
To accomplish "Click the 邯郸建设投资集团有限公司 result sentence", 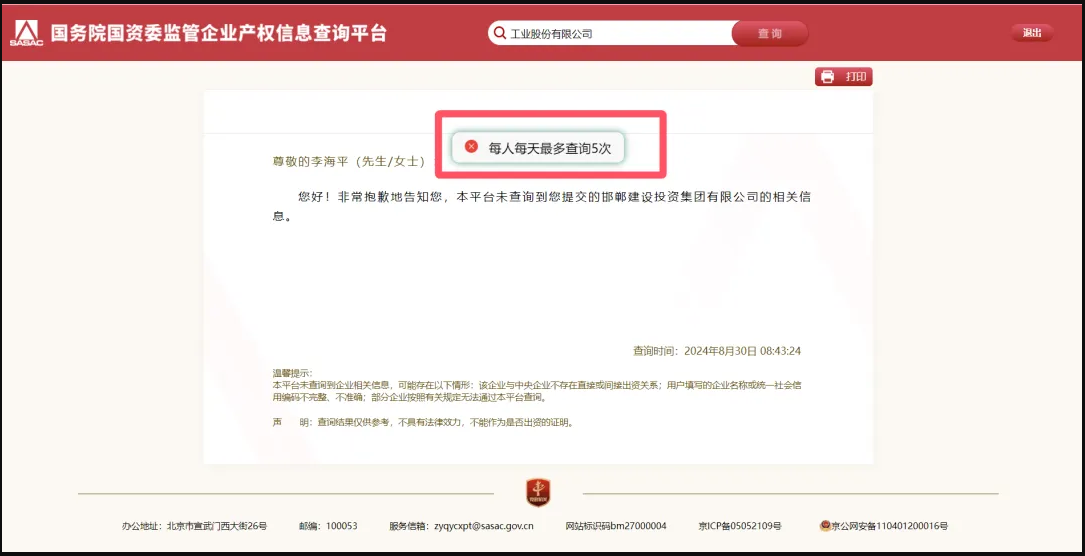I will point(542,206).
